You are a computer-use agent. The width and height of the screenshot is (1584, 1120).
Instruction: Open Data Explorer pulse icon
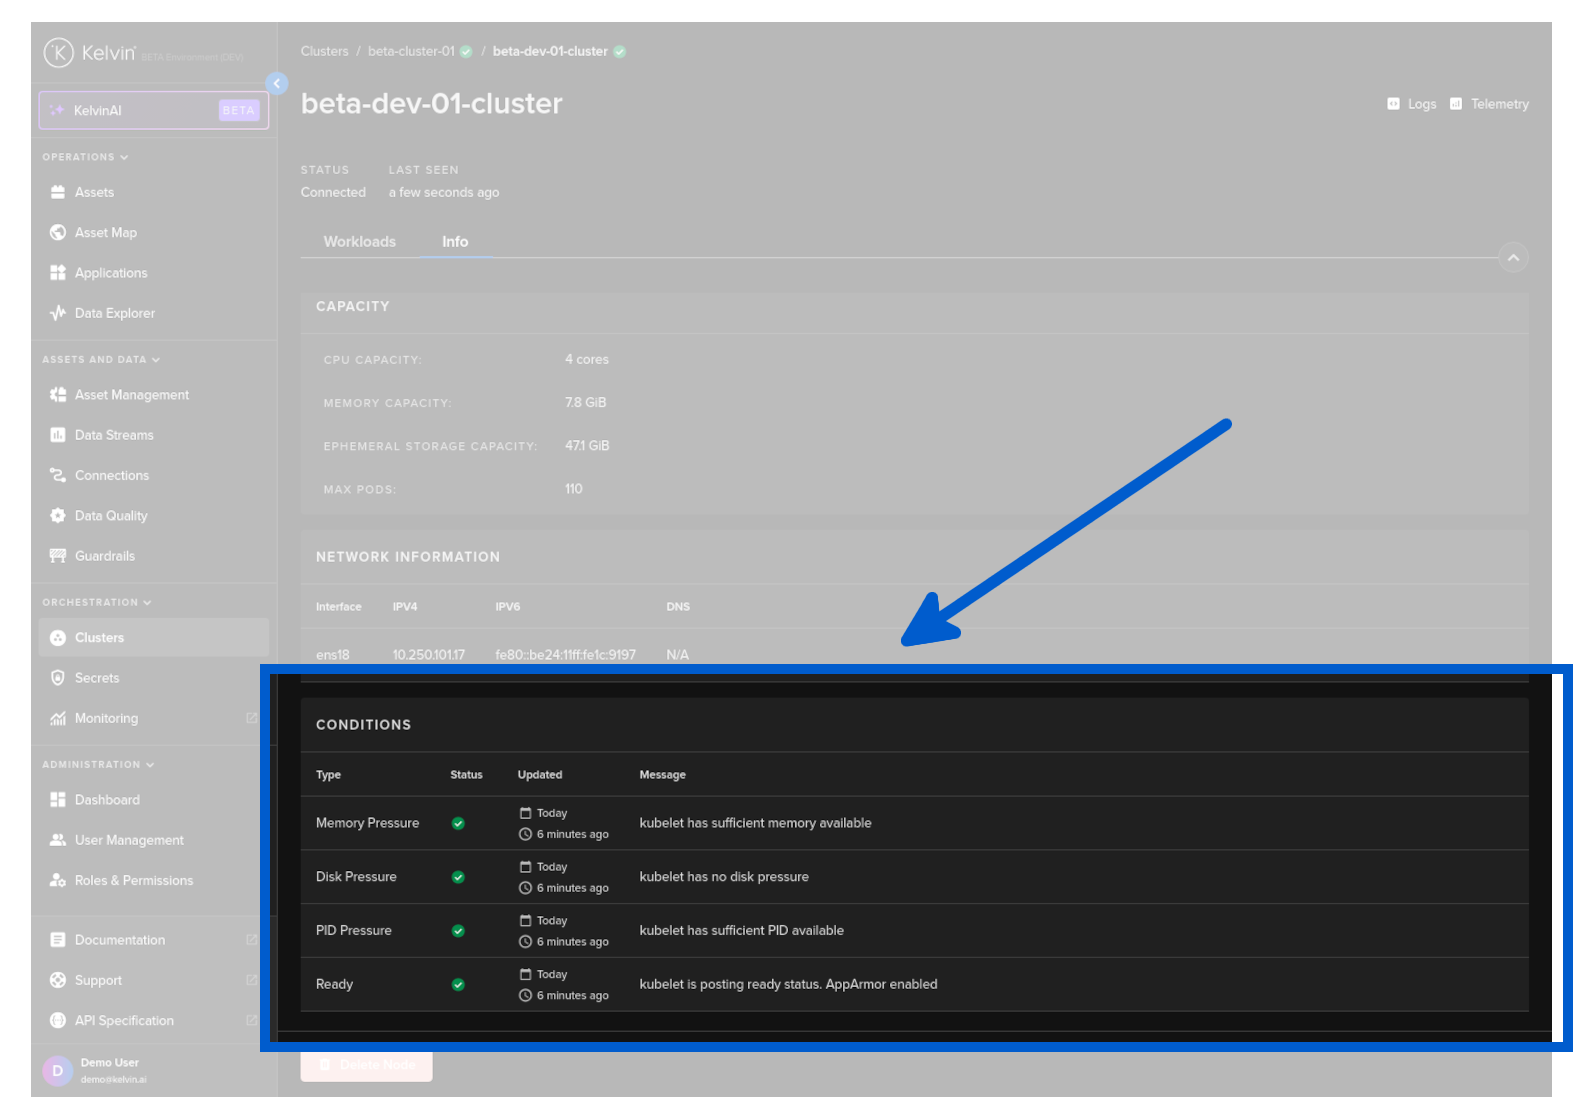pyautogui.click(x=58, y=313)
